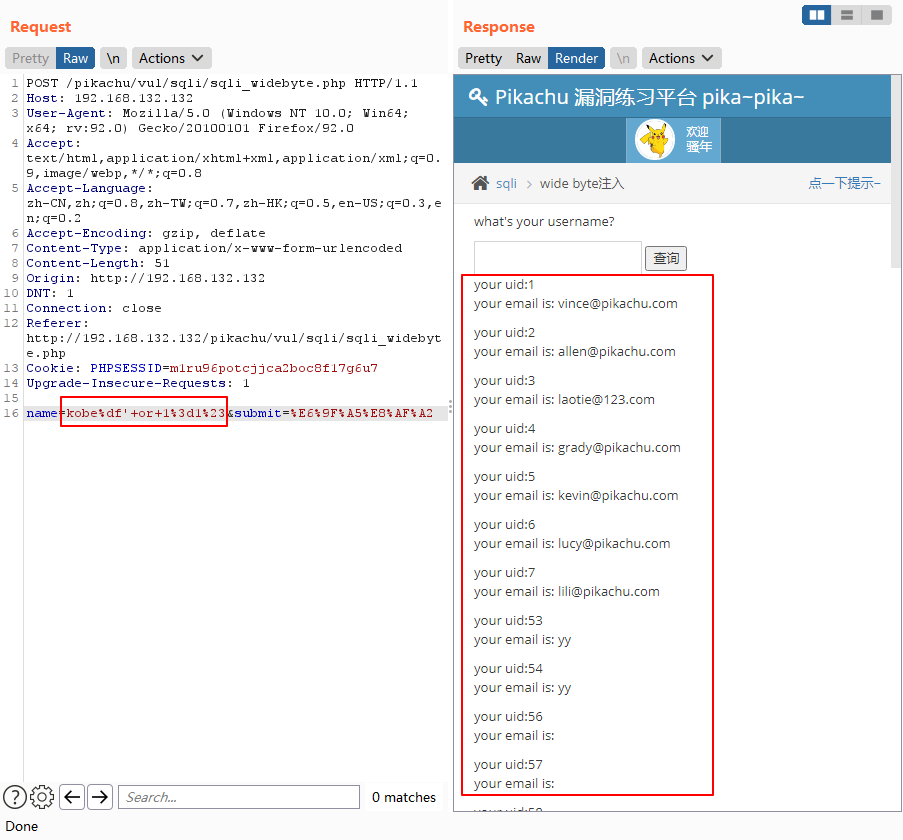Switch Response view to Raw tab

528,58
